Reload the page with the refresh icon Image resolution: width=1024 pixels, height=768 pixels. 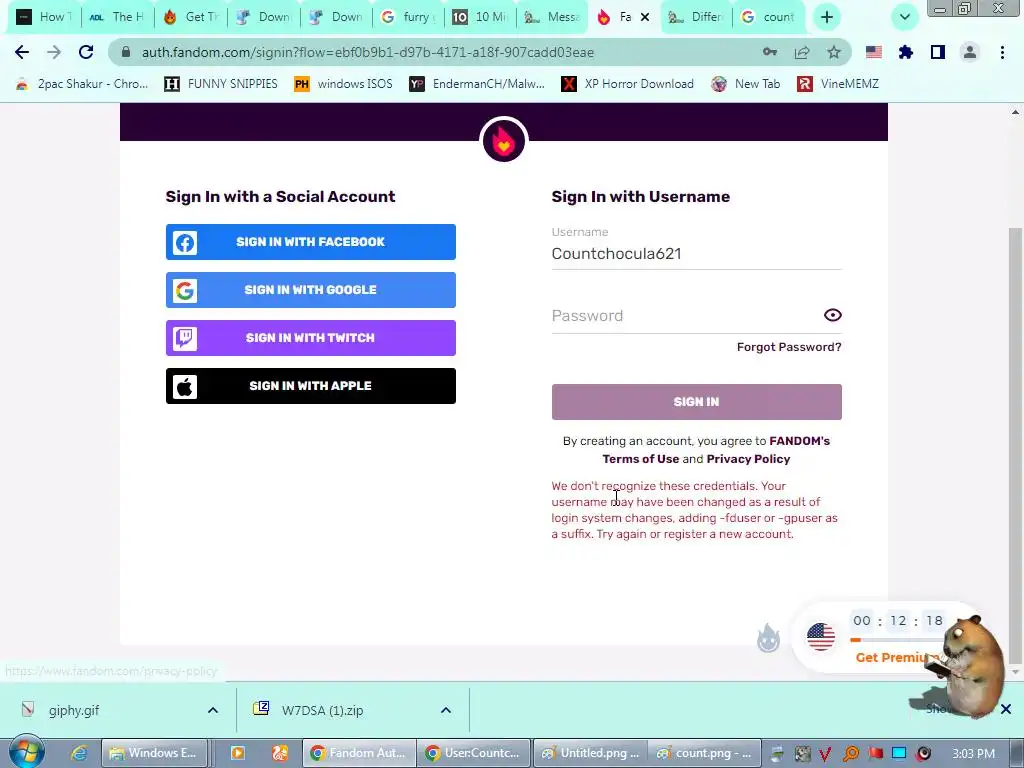pos(86,52)
